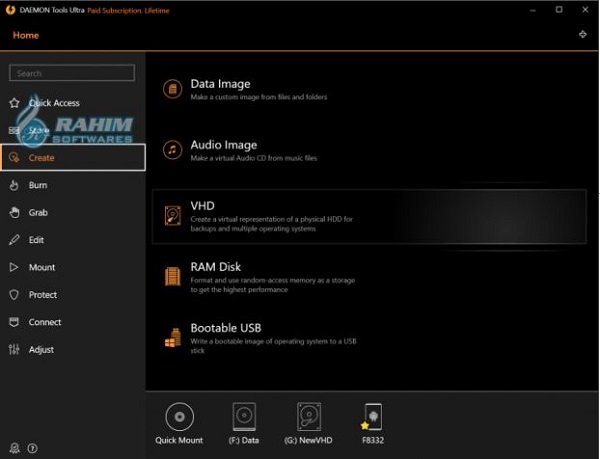Open the Connect section label
Screen dimensions: 600x459
45,322
